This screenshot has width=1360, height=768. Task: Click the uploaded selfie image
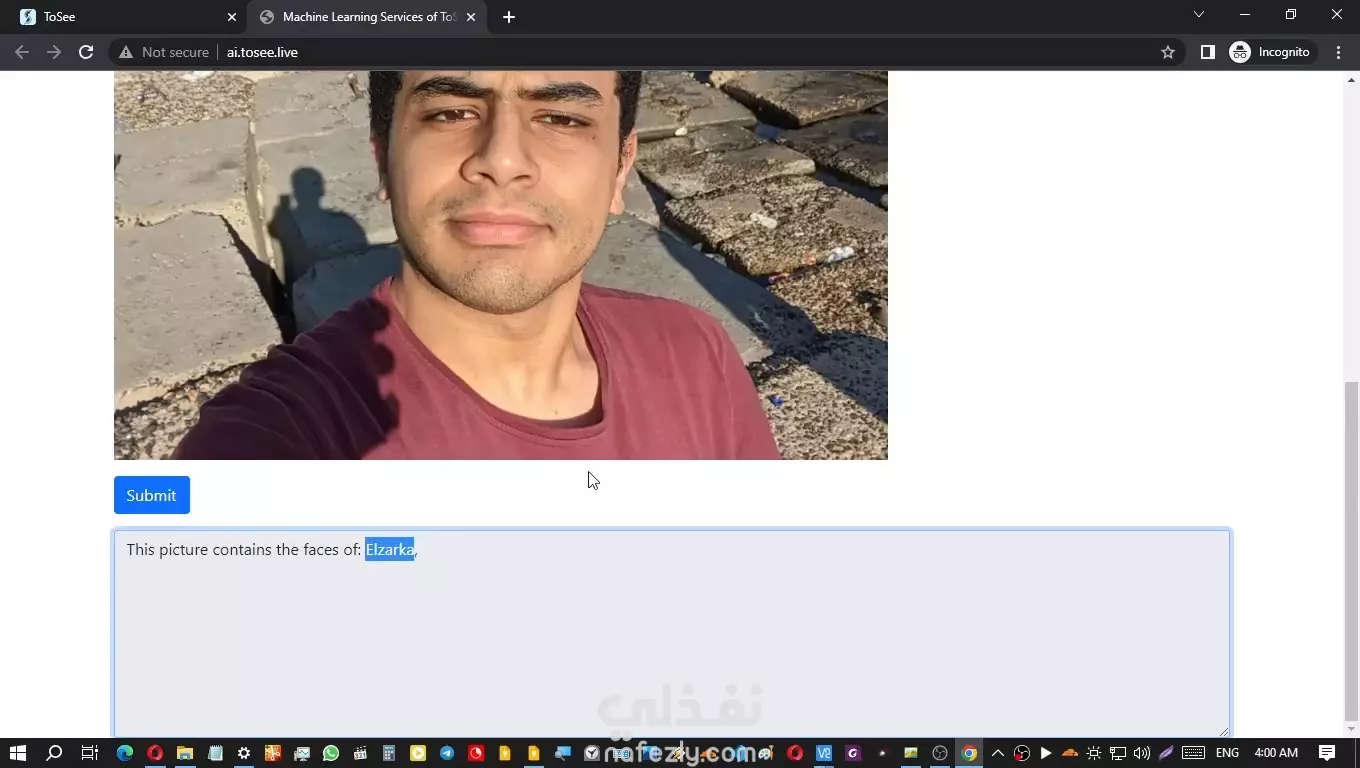click(x=501, y=265)
